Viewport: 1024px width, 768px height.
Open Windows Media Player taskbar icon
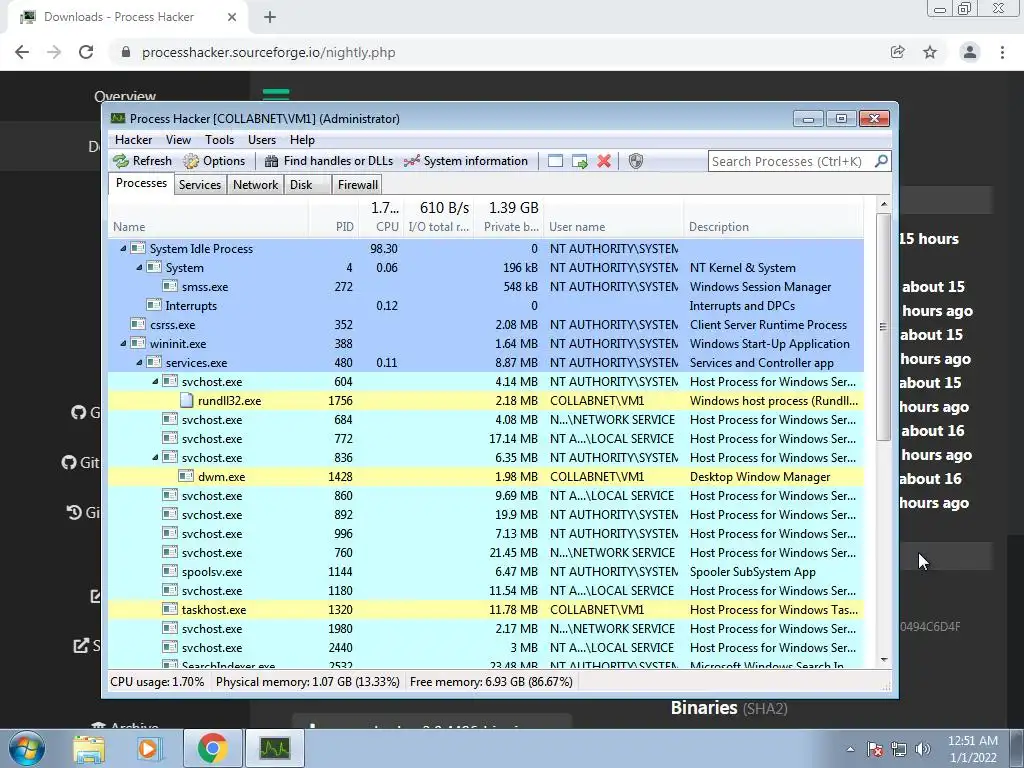tap(149, 748)
